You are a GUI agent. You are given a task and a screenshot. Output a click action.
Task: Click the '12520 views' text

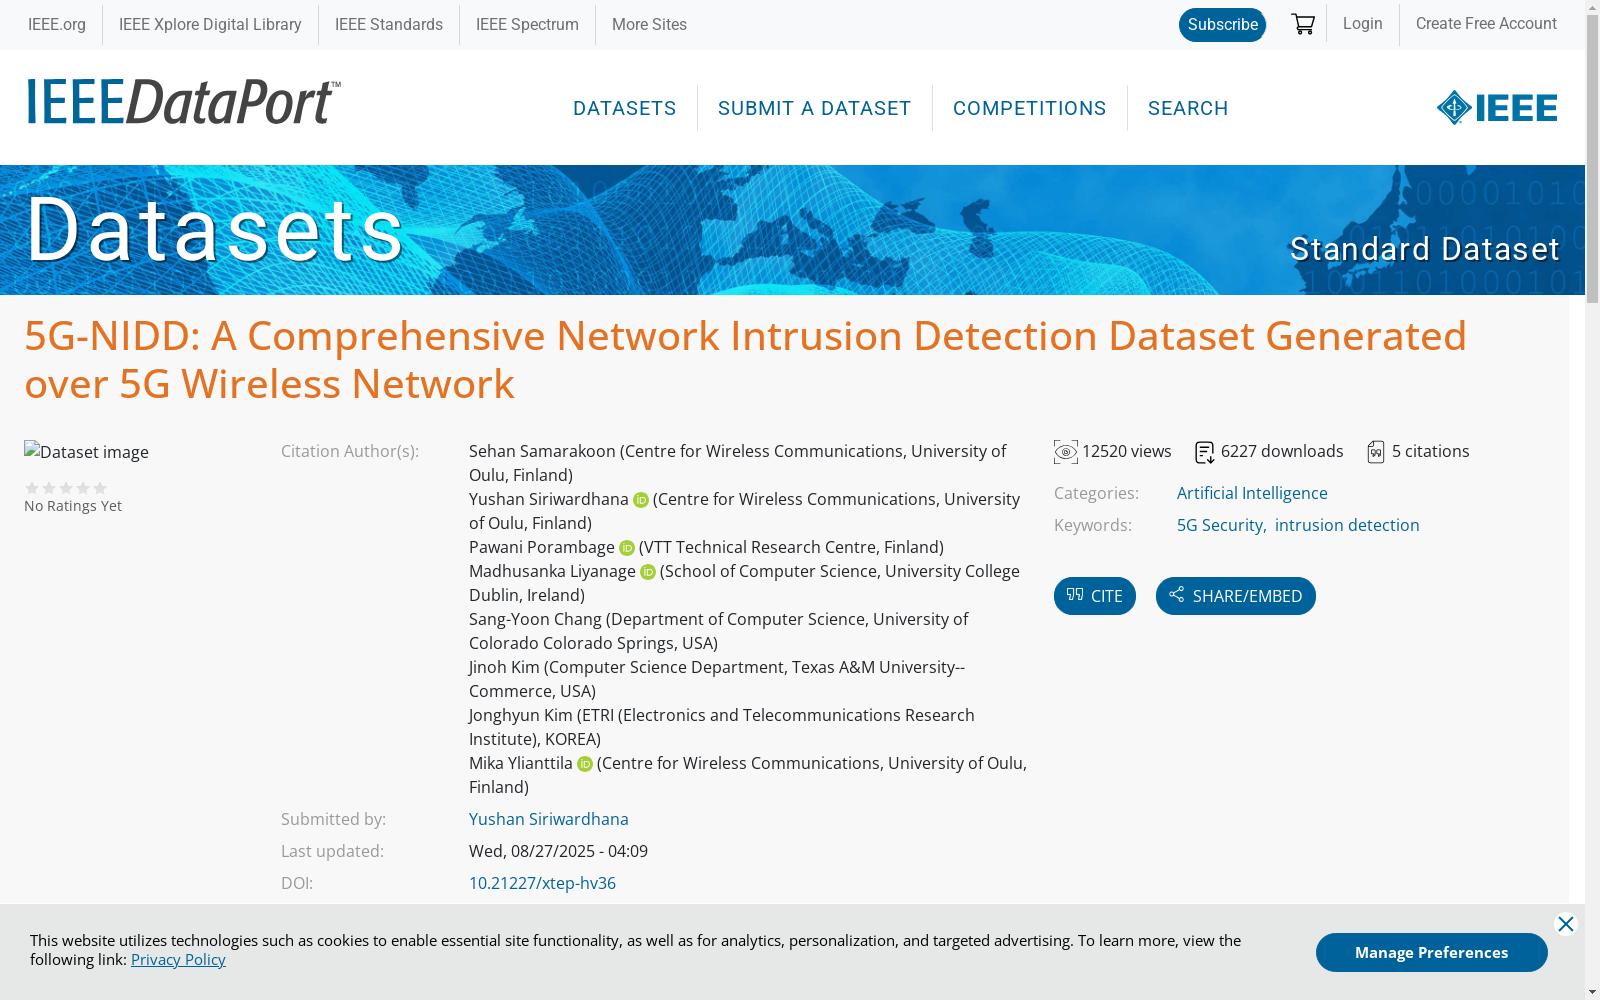pos(1127,452)
